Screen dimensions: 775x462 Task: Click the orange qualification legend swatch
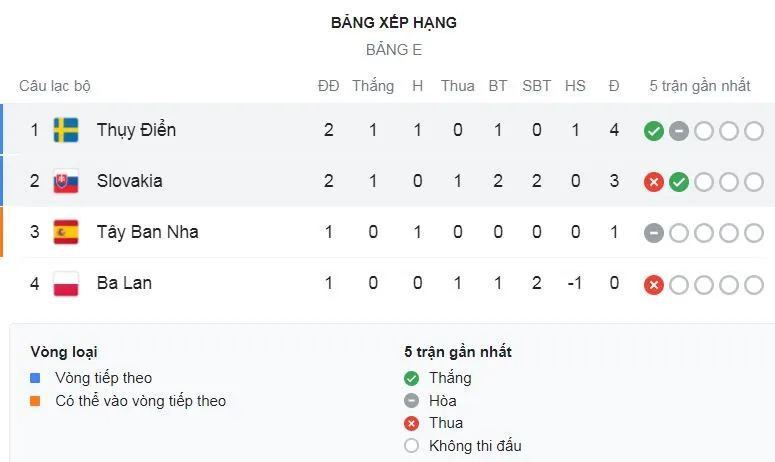tap(35, 401)
